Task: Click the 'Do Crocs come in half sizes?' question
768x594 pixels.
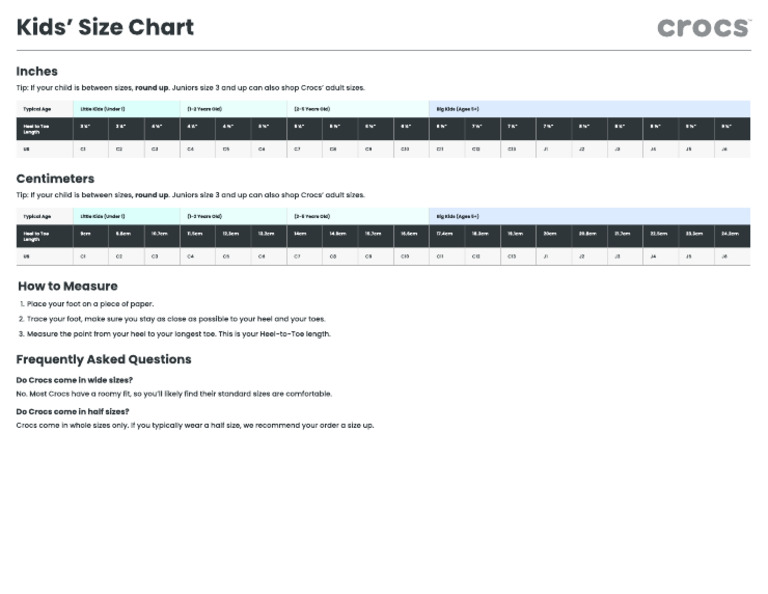Action: [x=72, y=411]
